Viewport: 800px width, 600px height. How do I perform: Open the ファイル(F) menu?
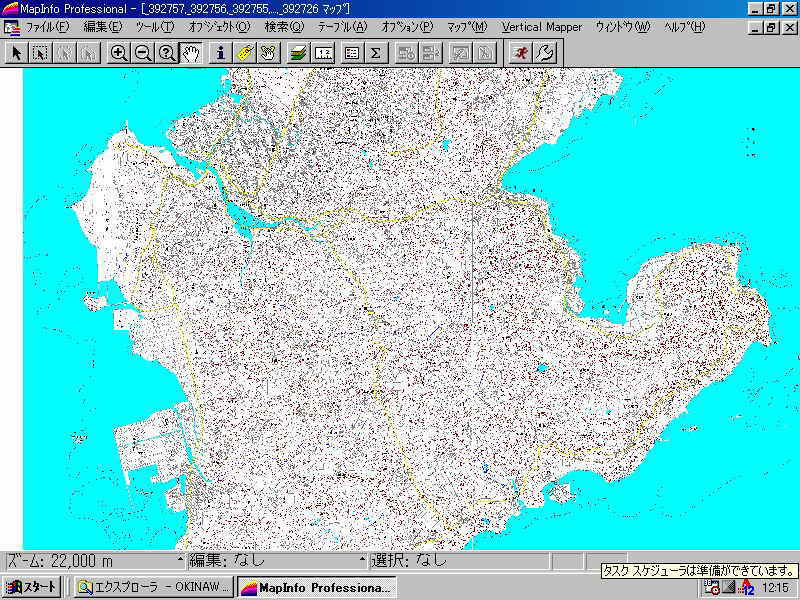[47, 27]
